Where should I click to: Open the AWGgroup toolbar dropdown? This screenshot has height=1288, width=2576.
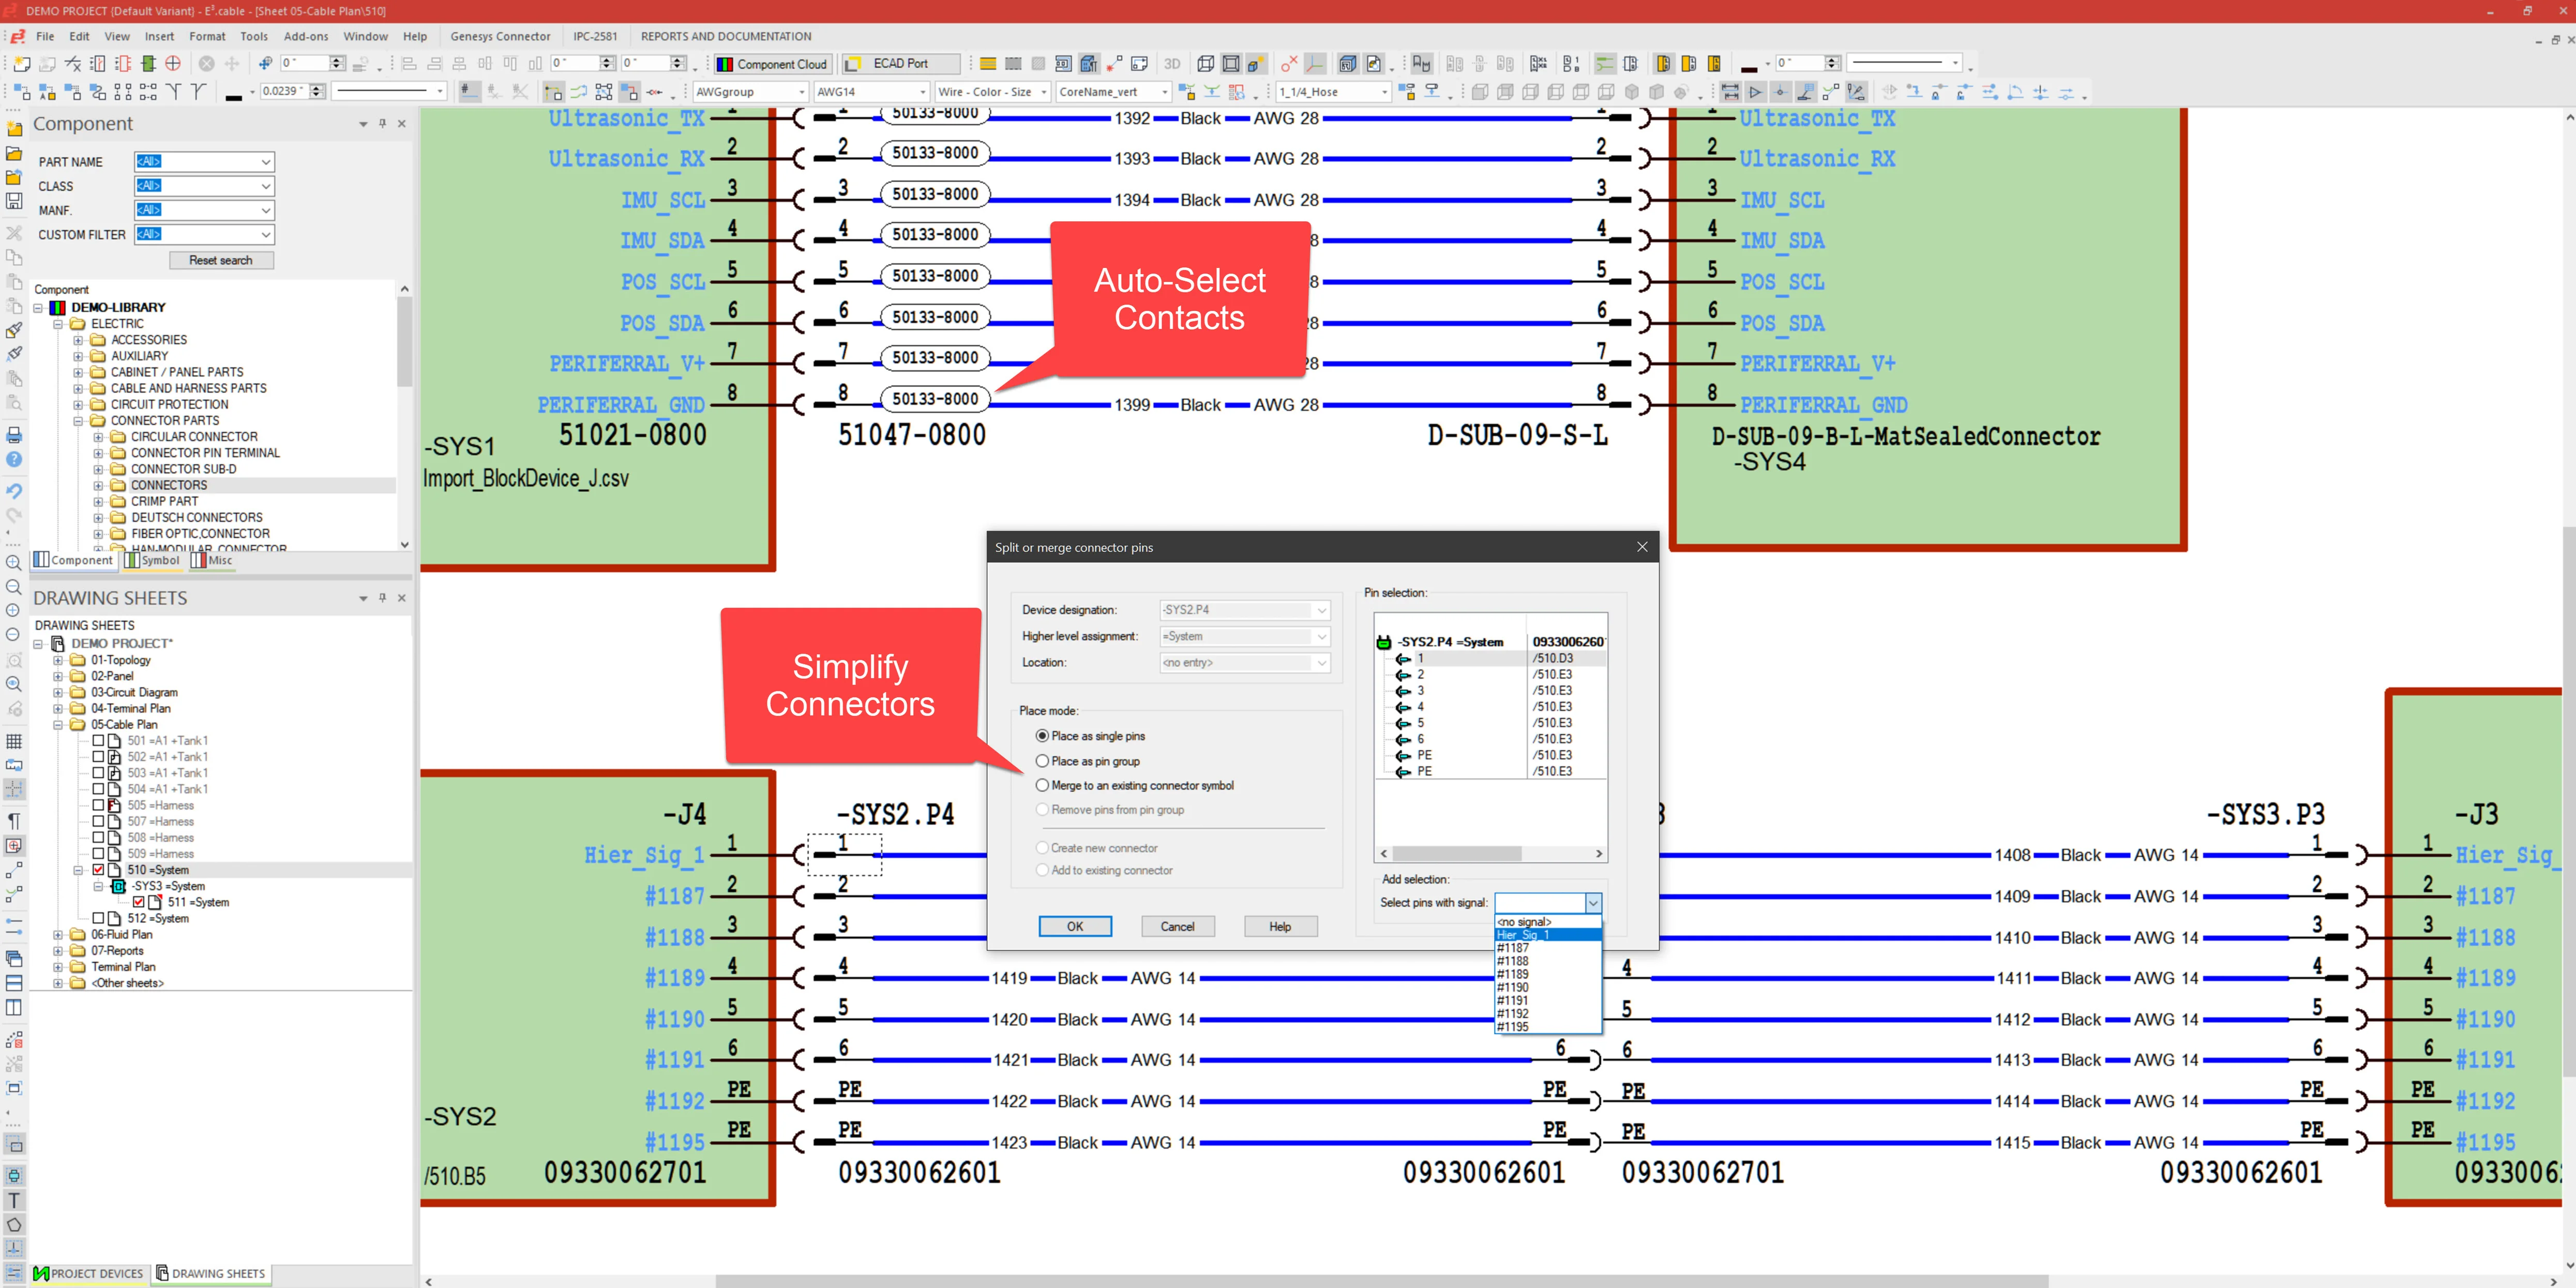click(x=801, y=92)
